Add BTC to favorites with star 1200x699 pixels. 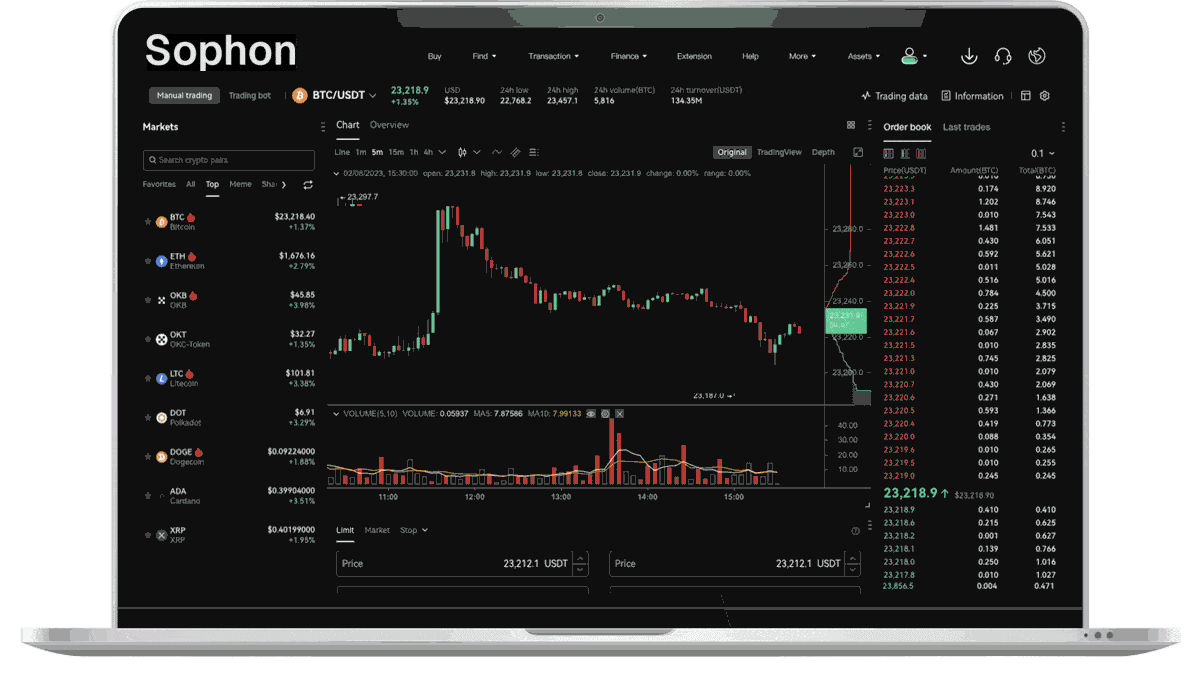(148, 221)
